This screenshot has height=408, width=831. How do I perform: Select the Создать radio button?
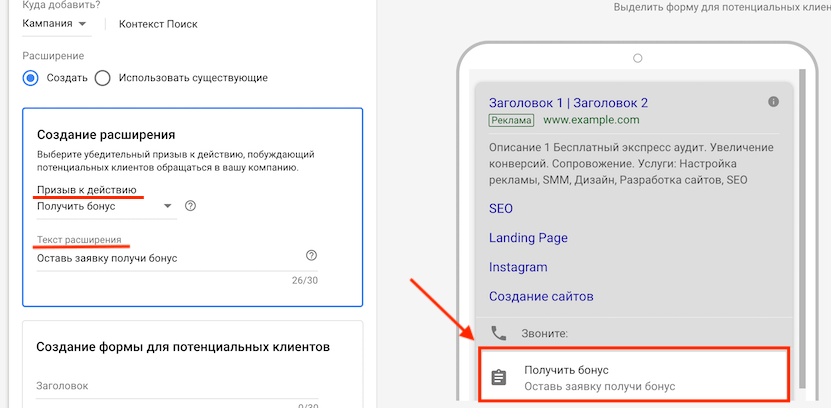[31, 78]
